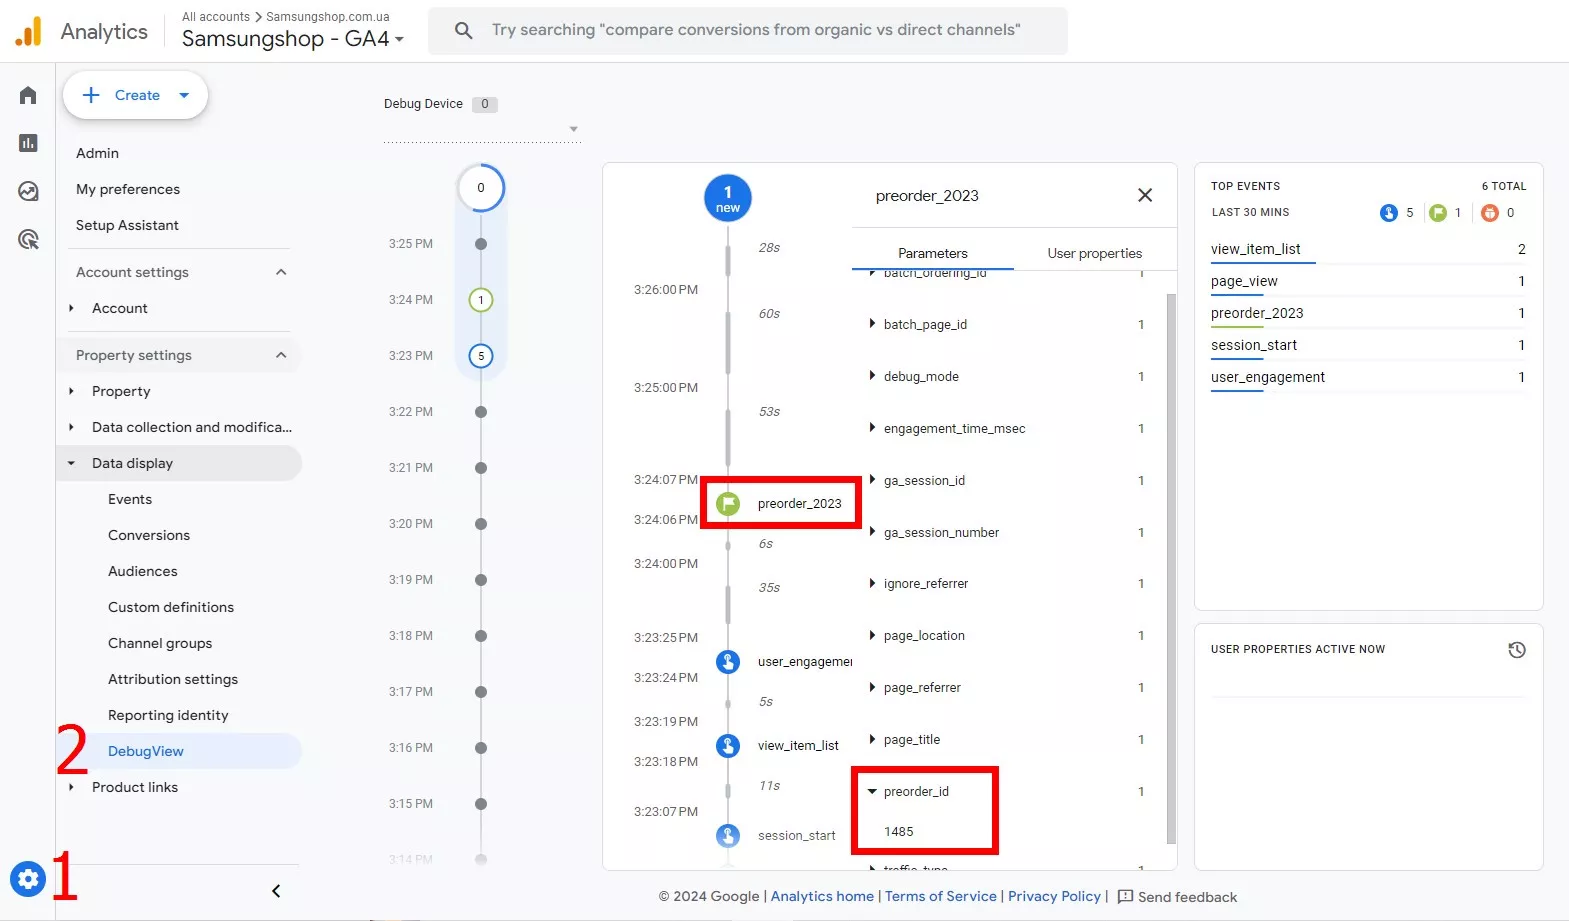The height and width of the screenshot is (921, 1569).
Task: Open the Explore icon in left rail
Action: click(28, 191)
